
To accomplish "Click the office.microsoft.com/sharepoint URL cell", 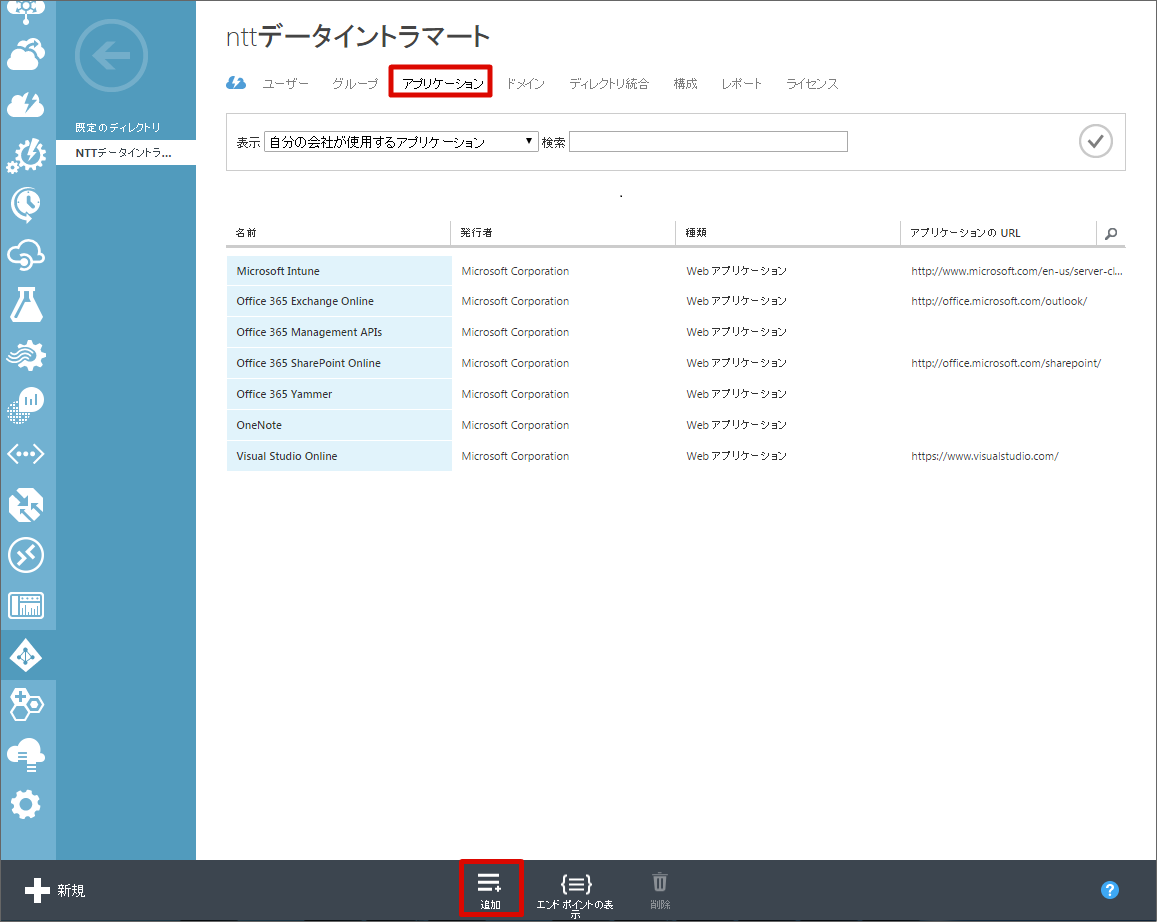I will pyautogui.click(x=1006, y=363).
